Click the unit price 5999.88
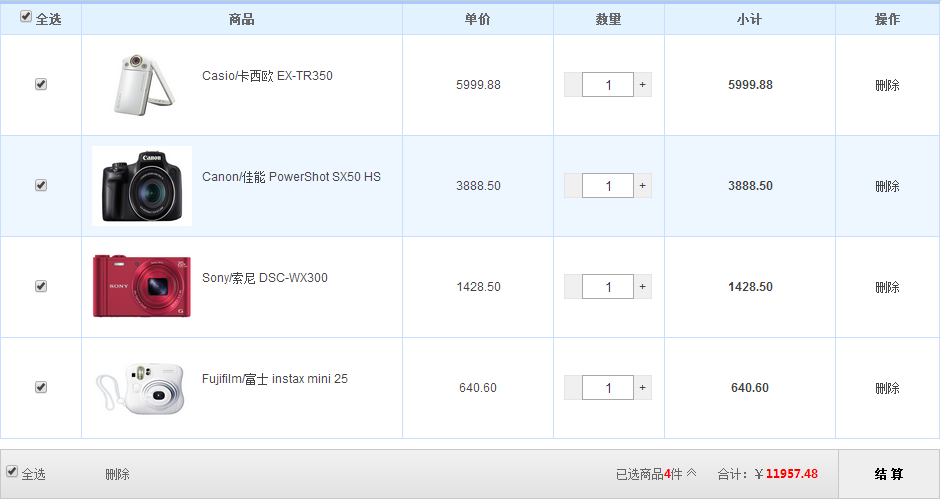This screenshot has width=941, height=500. [x=478, y=85]
